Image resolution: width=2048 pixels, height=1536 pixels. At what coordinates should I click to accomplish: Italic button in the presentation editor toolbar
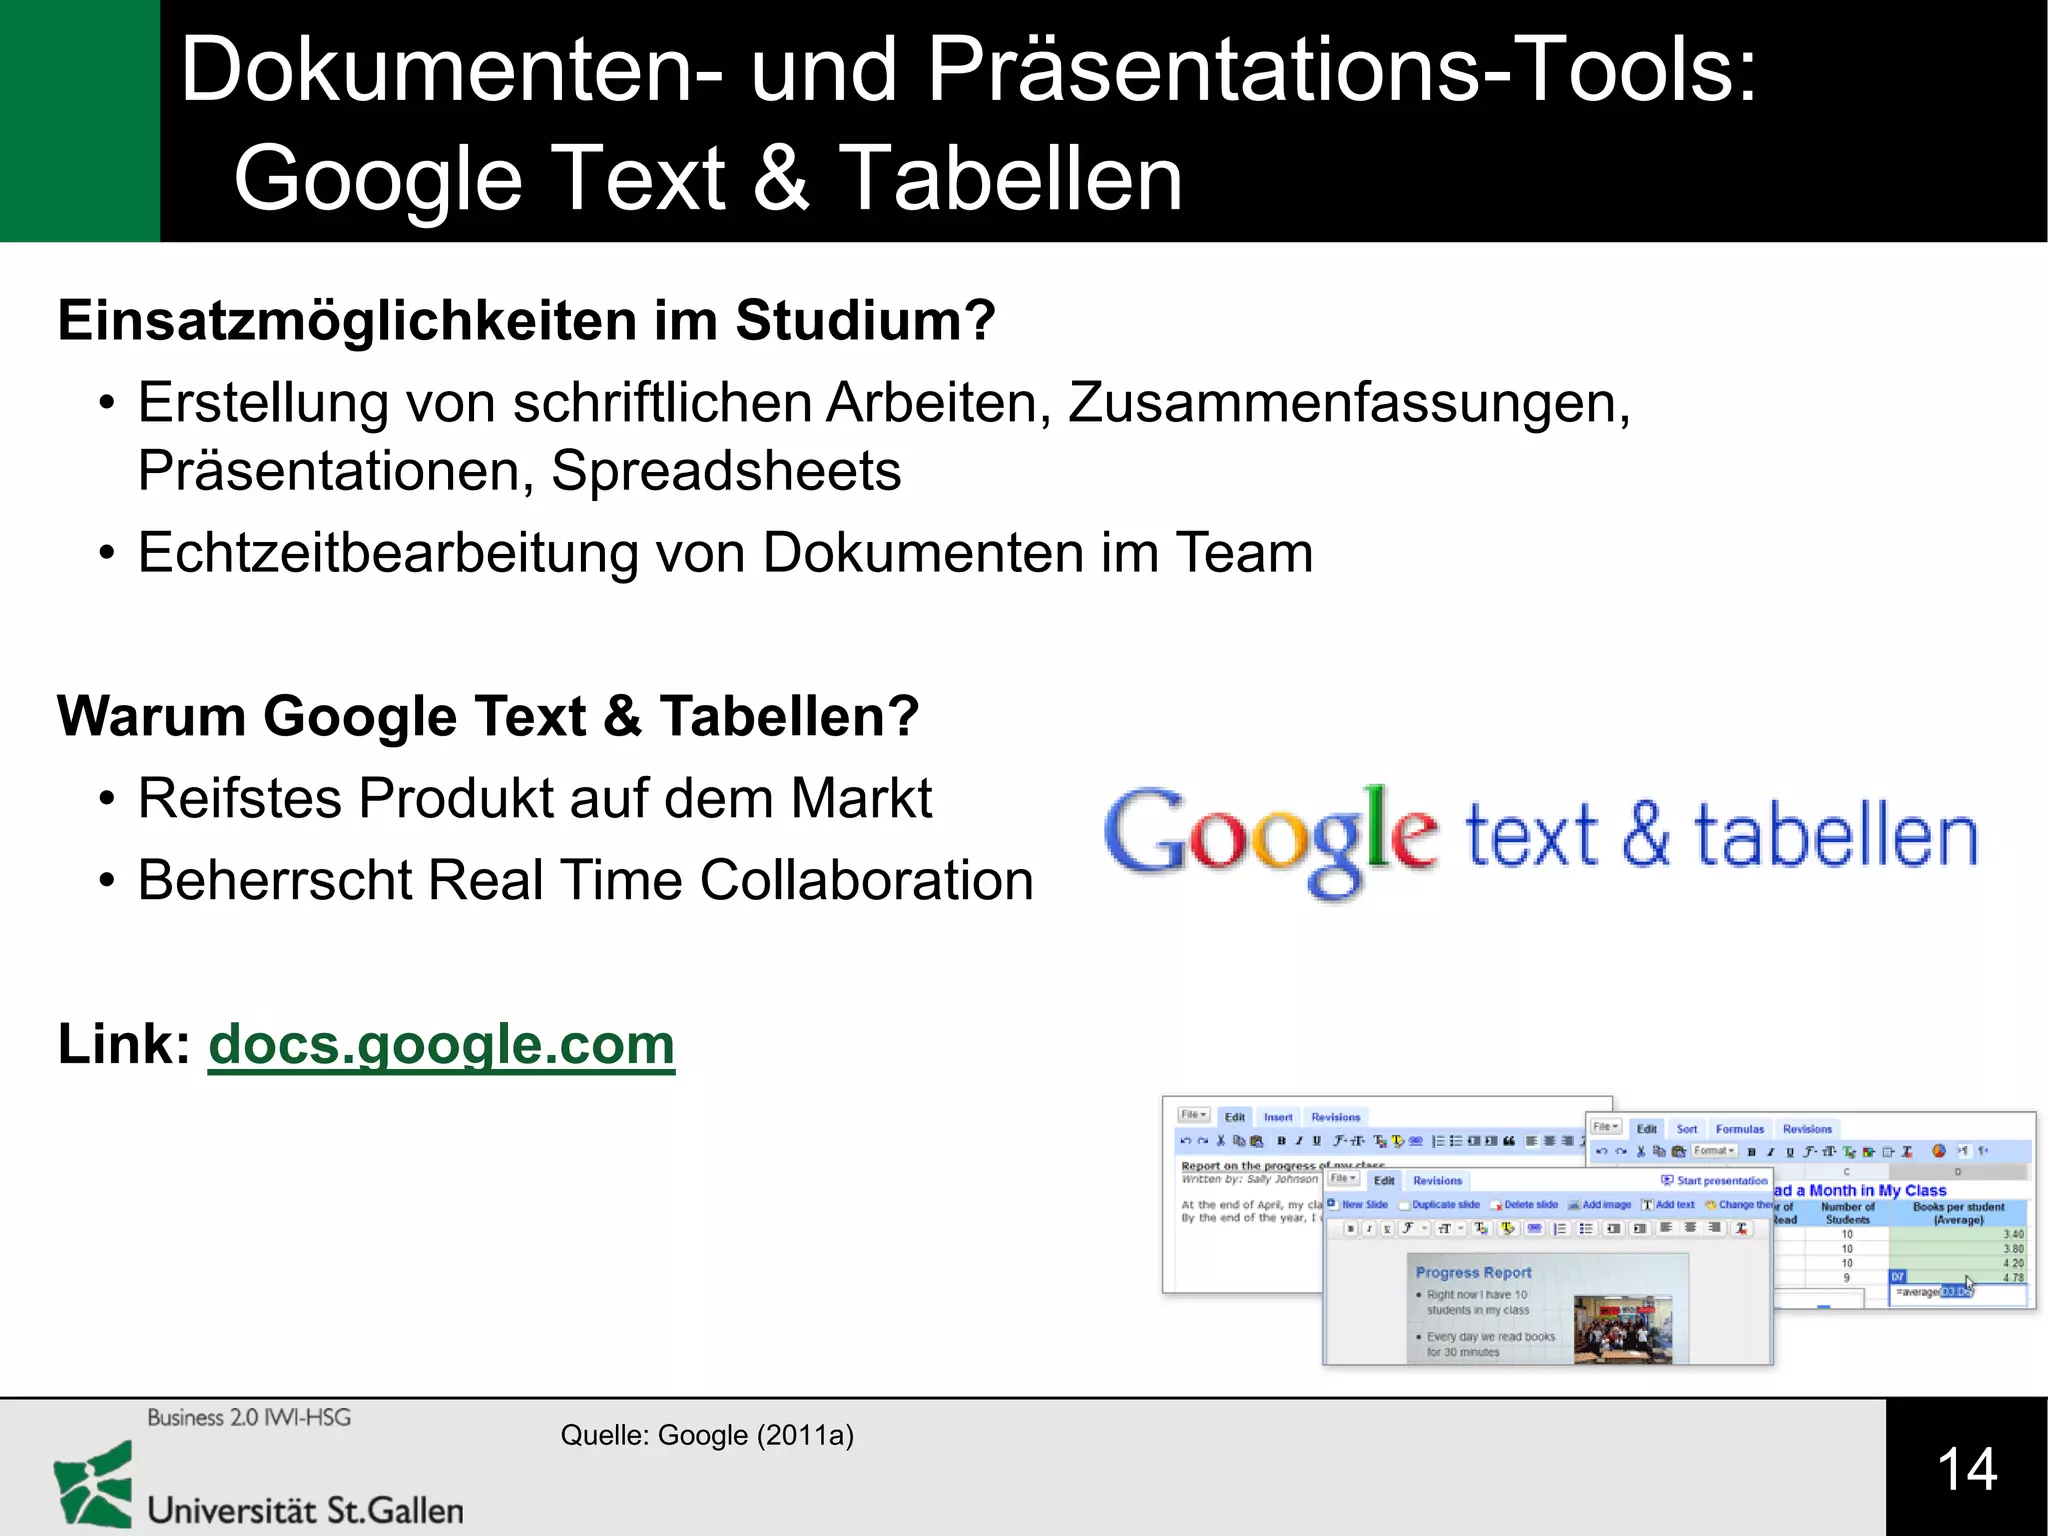click(1369, 1229)
